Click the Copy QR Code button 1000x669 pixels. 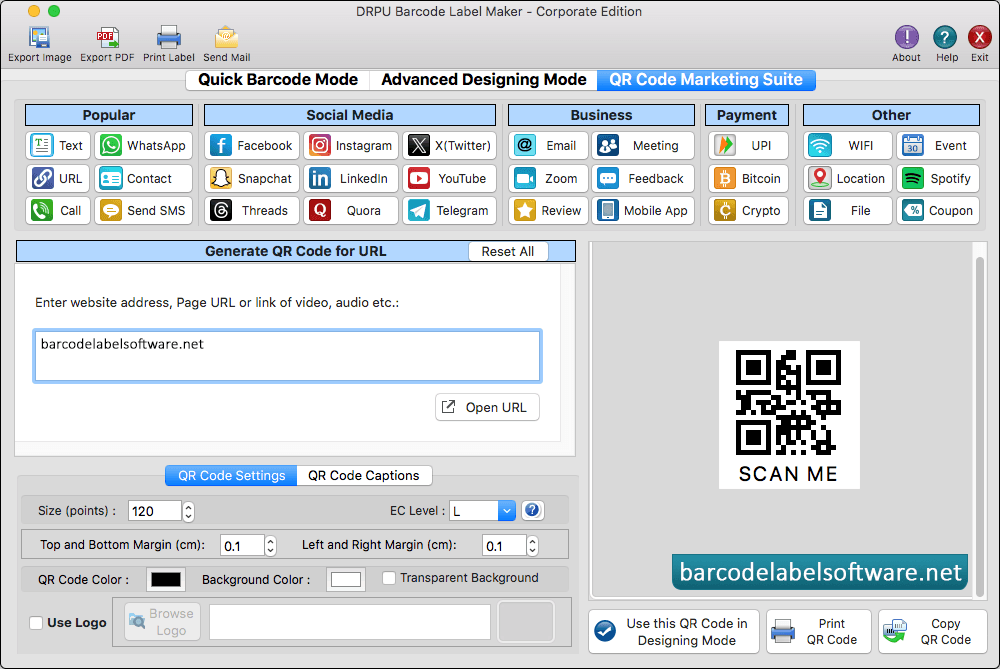pyautogui.click(x=932, y=631)
